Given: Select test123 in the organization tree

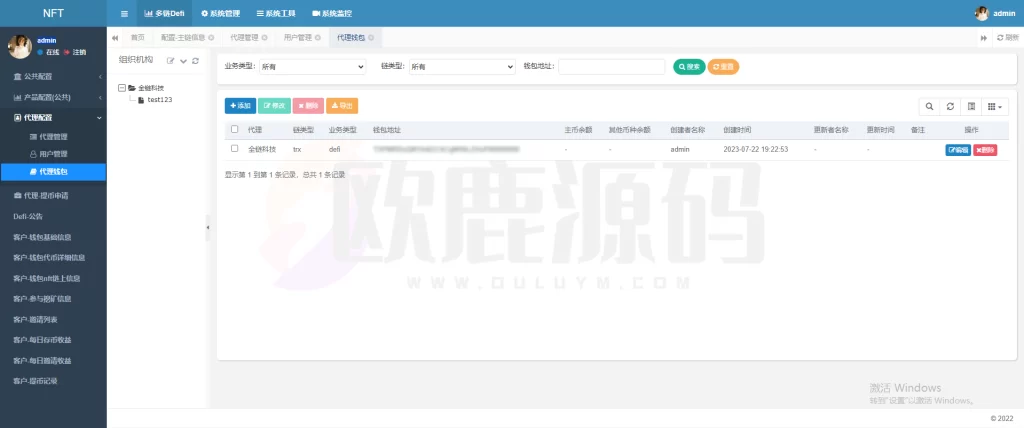Looking at the screenshot, I should tap(159, 99).
